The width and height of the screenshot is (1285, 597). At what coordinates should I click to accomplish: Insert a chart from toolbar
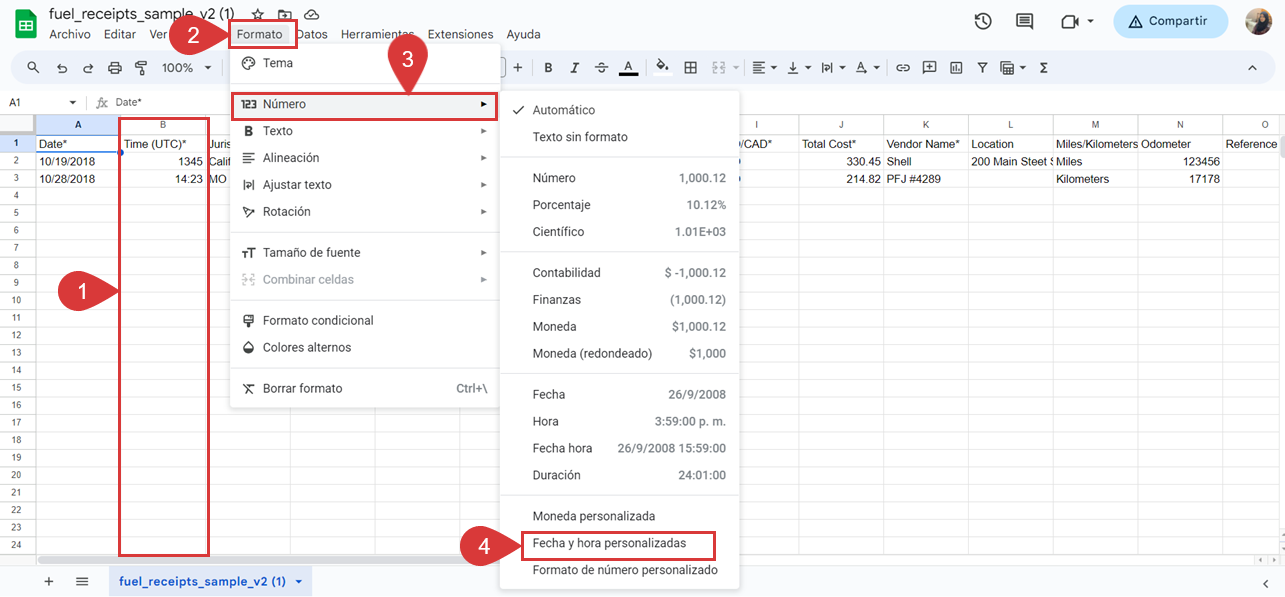(956, 68)
